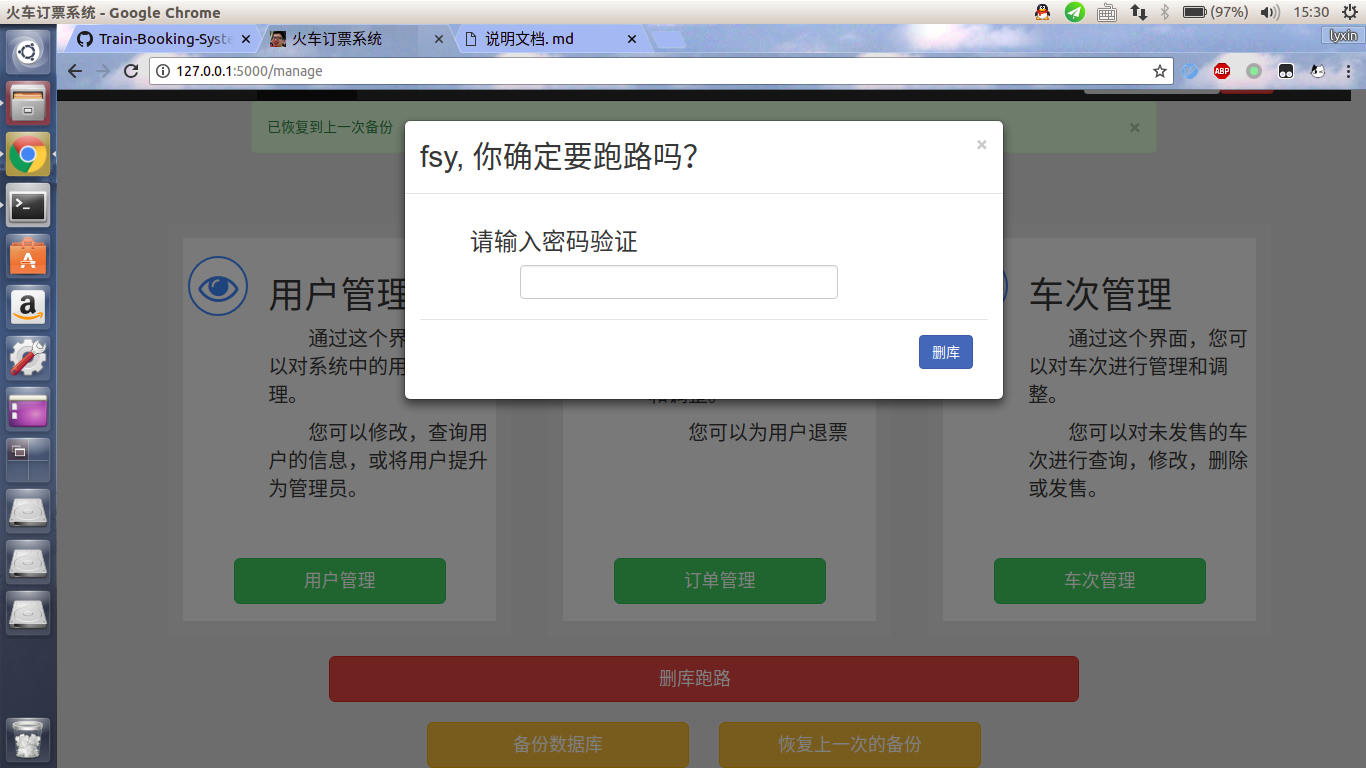
Task: Click the second drive icon in the launcher
Action: point(28,562)
